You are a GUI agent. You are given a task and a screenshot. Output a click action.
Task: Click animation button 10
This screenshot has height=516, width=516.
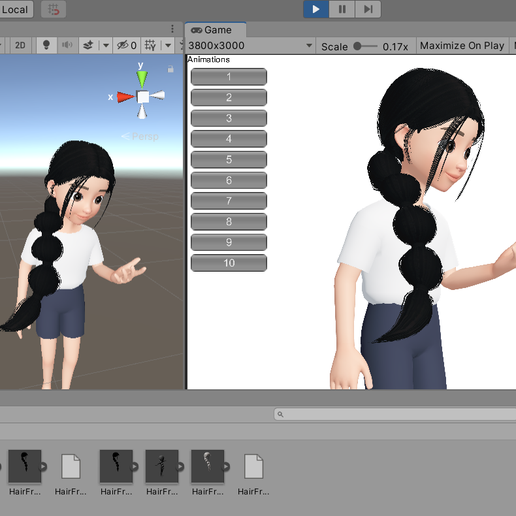click(229, 263)
